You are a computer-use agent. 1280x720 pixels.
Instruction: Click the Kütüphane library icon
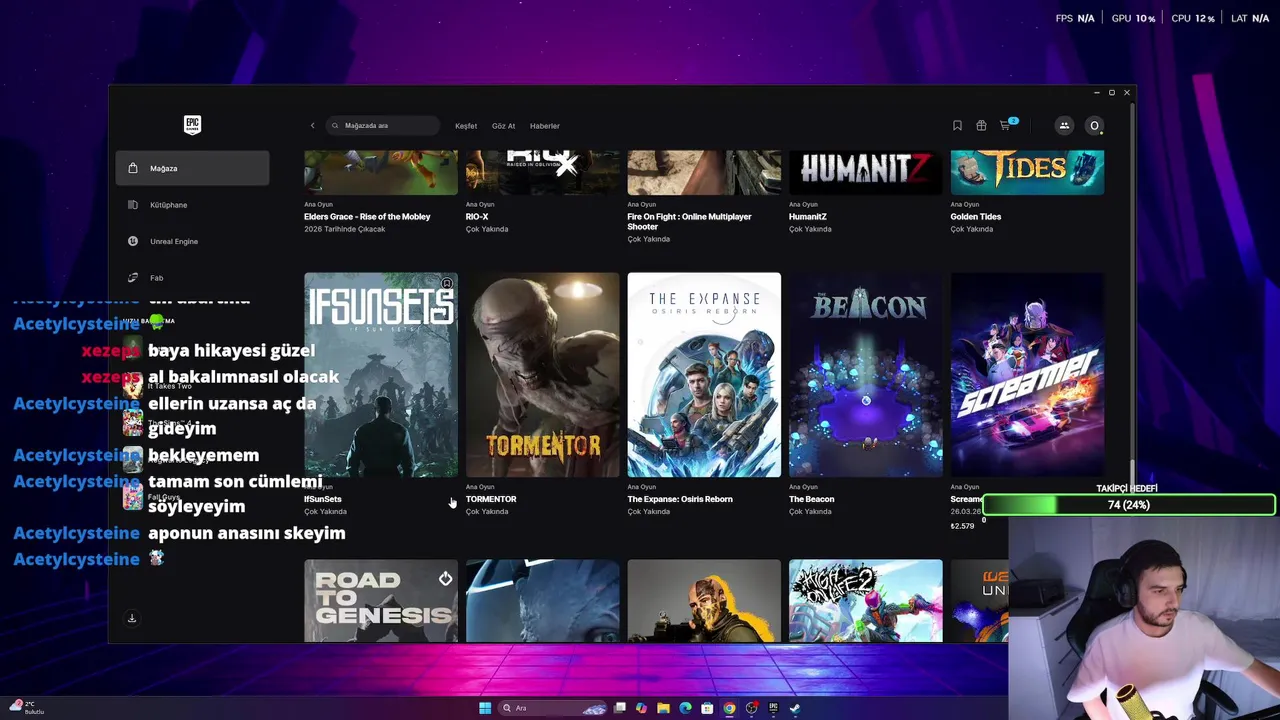133,205
